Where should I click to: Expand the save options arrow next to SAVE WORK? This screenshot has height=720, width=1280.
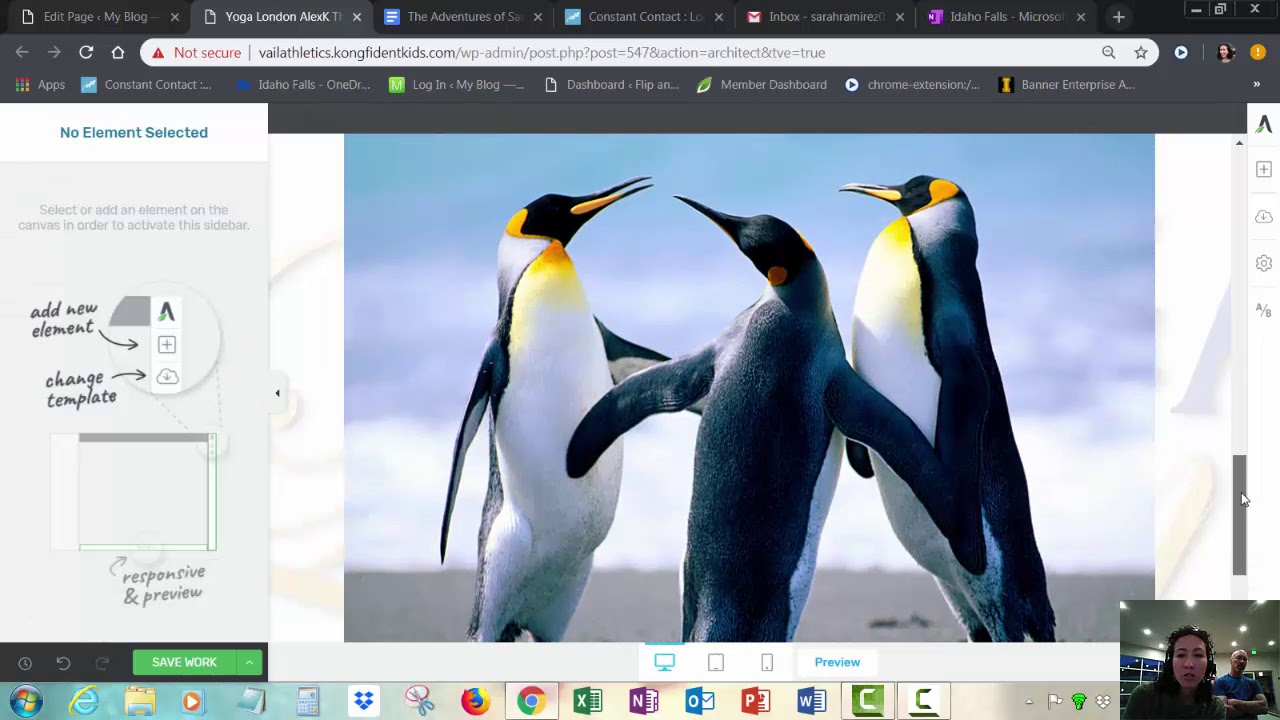coord(249,662)
